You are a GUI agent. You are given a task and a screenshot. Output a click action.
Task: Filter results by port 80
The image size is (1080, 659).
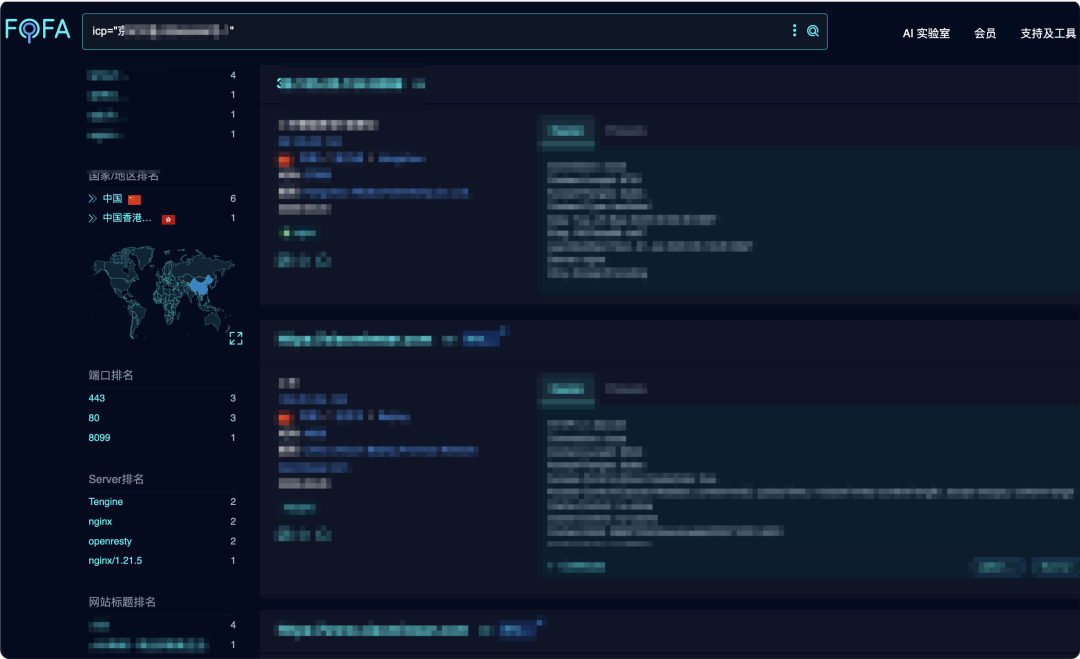pyautogui.click(x=94, y=418)
